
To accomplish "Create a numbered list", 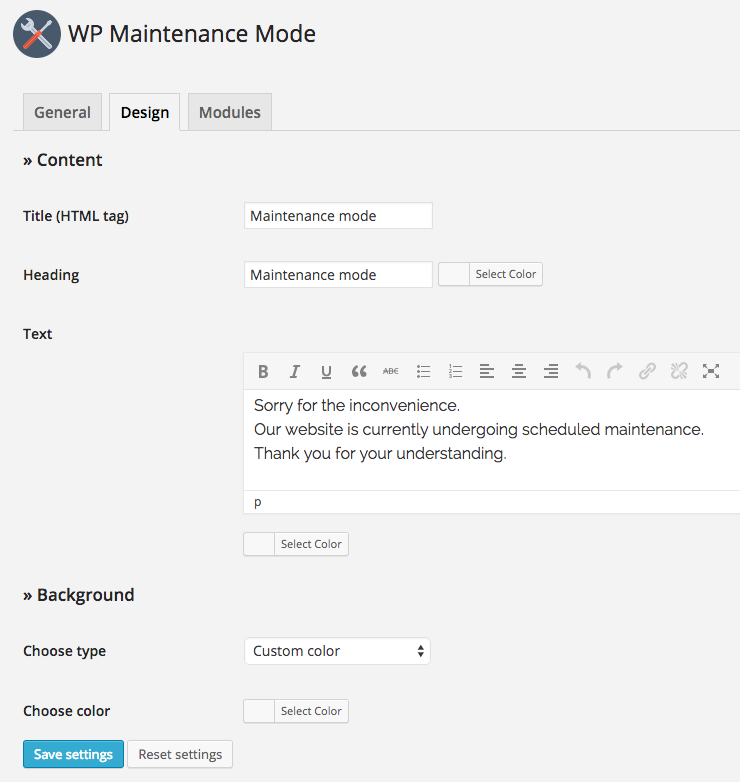I will click(x=455, y=371).
